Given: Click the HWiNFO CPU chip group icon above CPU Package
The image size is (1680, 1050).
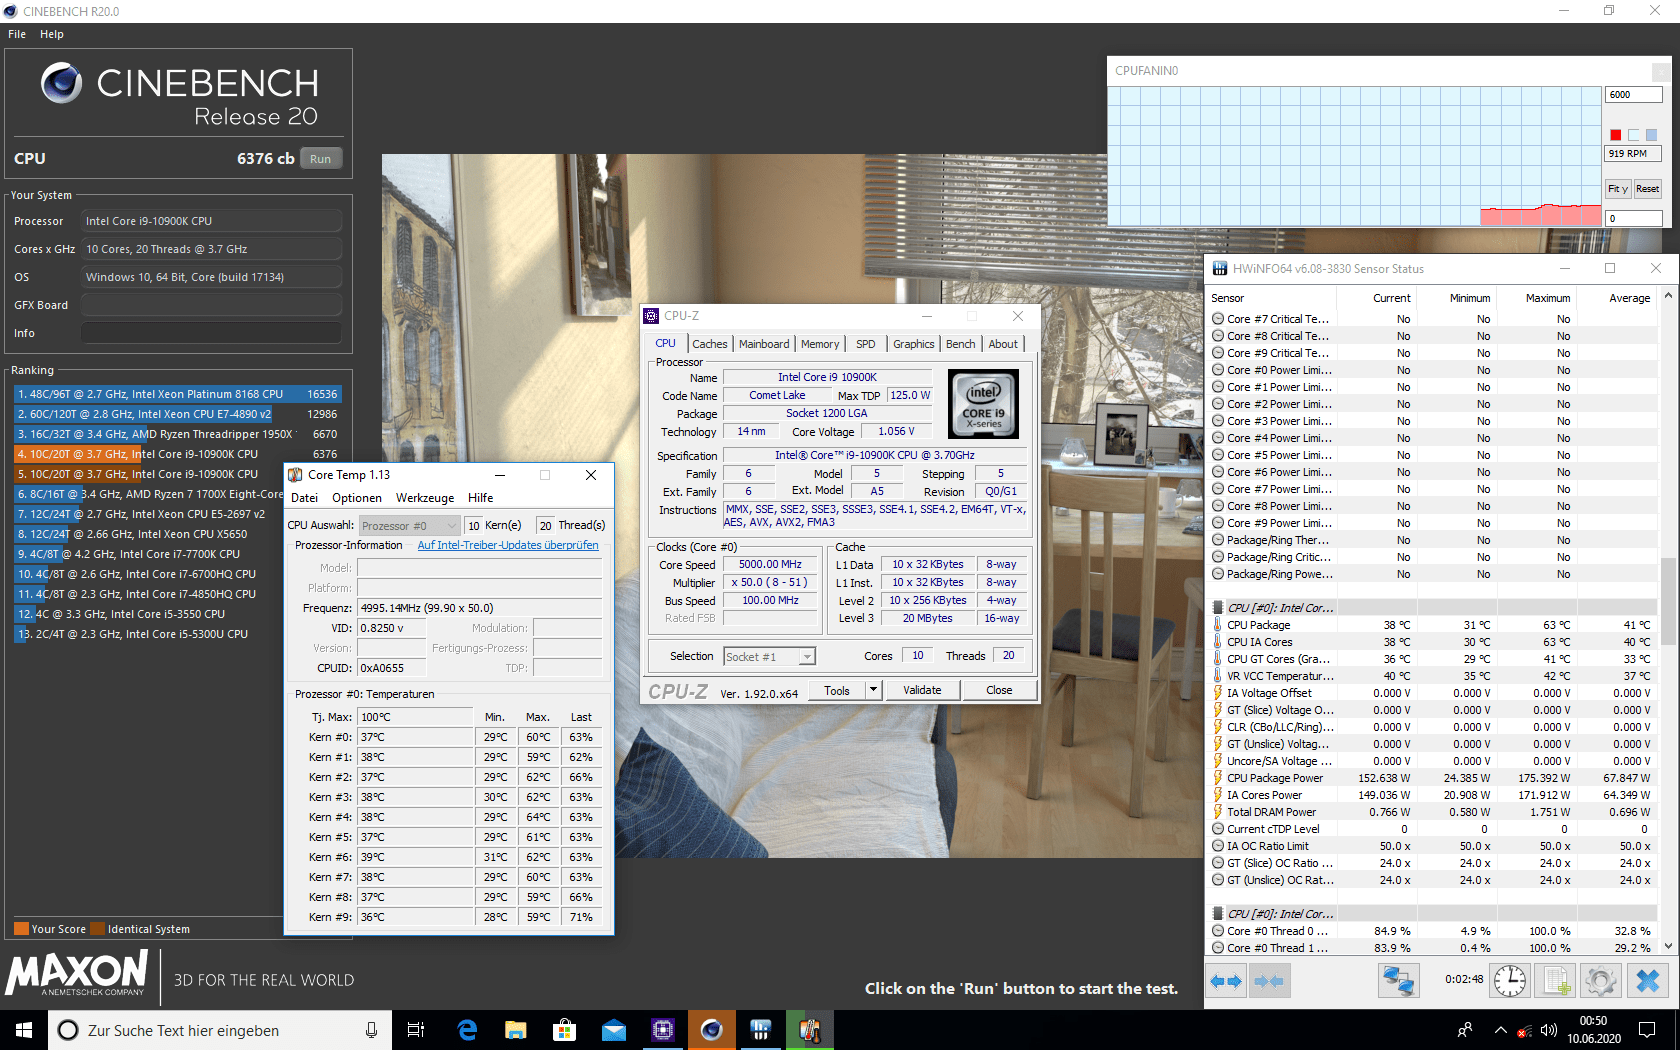Looking at the screenshot, I should [x=1218, y=608].
